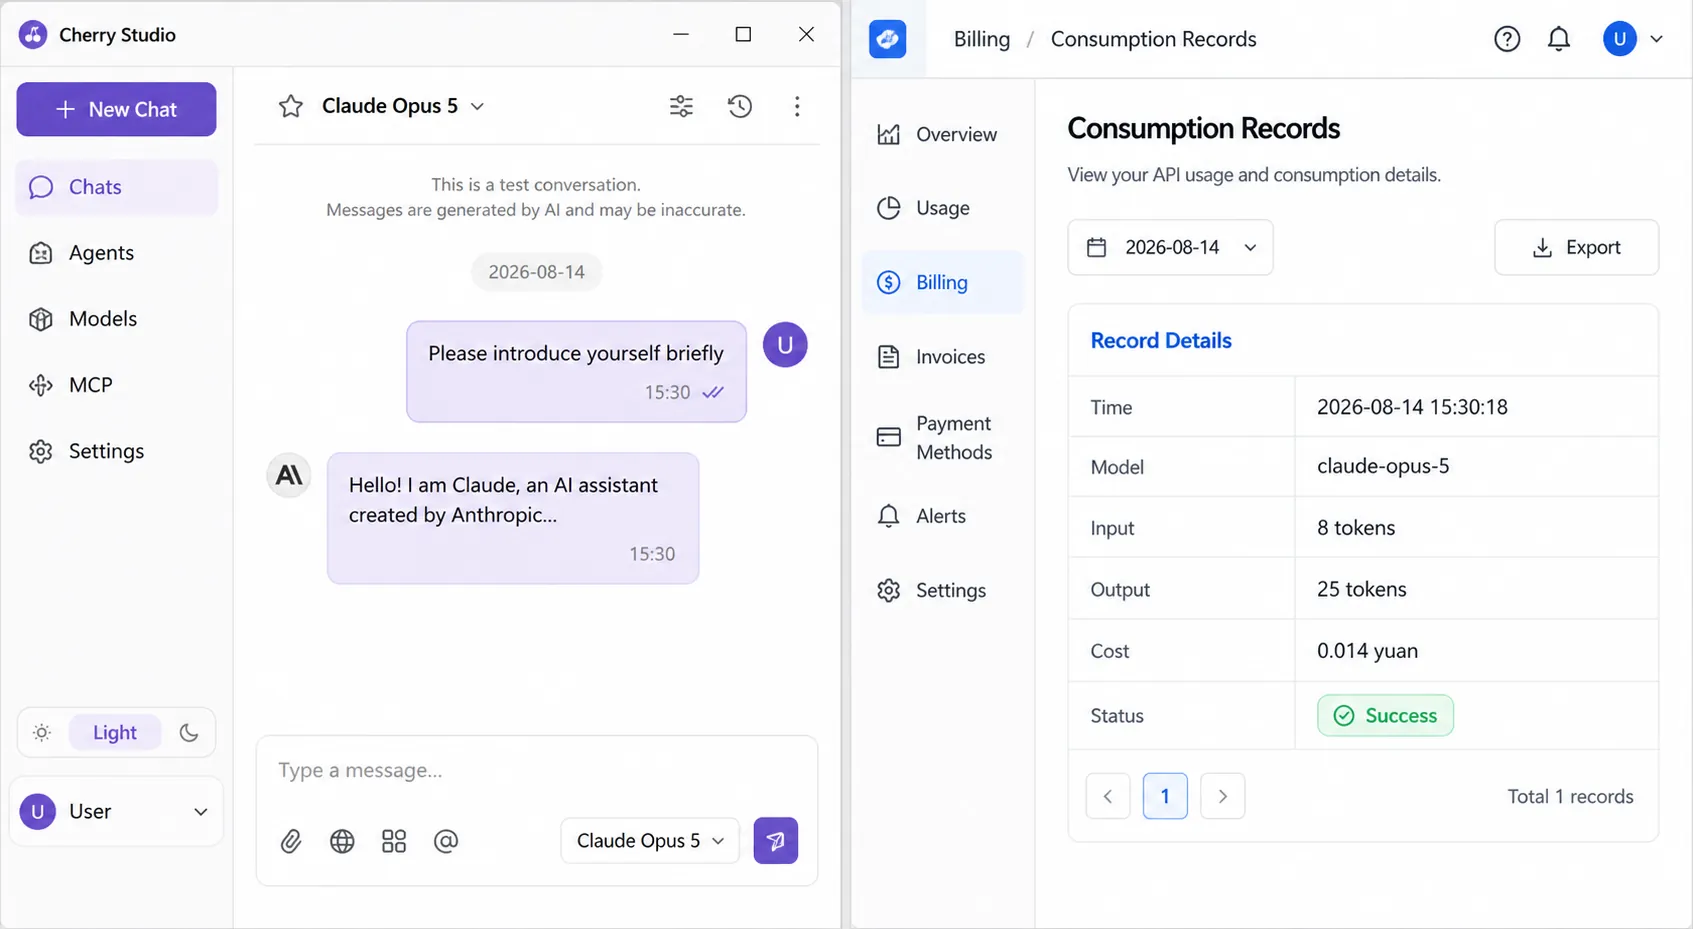1693x929 pixels.
Task: Click the Cherry Studio logo icon
Action: coord(33,35)
